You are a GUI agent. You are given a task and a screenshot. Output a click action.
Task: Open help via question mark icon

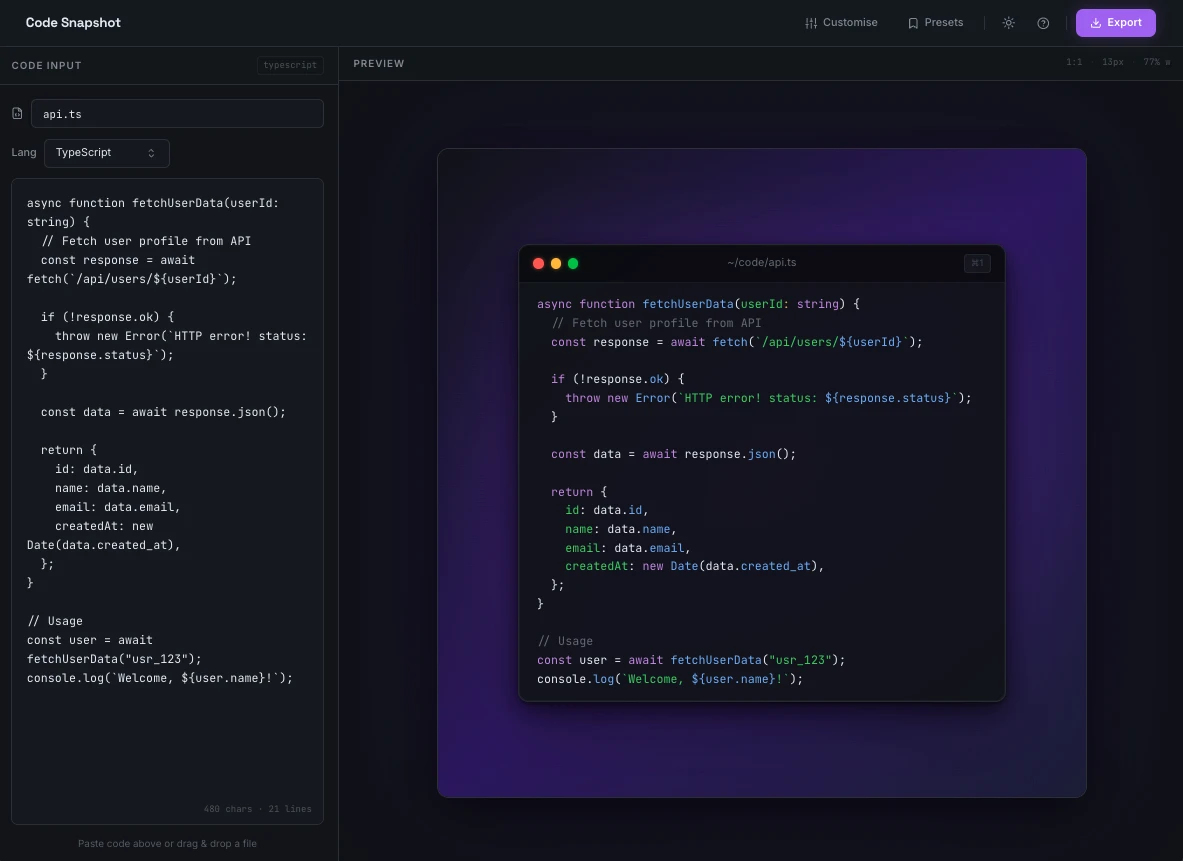pyautogui.click(x=1043, y=23)
